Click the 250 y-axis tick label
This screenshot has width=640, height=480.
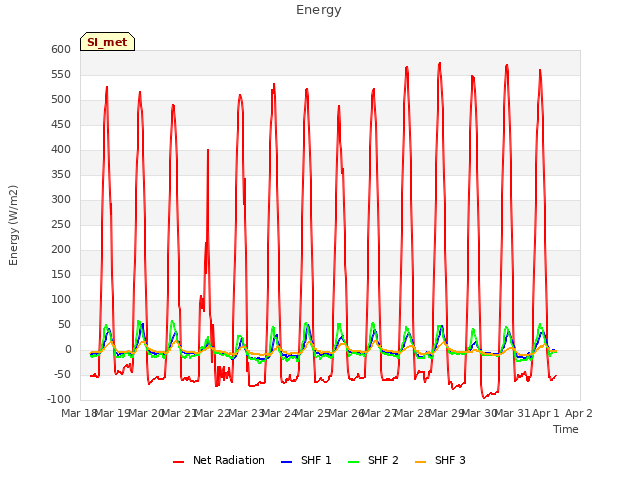(x=61, y=224)
